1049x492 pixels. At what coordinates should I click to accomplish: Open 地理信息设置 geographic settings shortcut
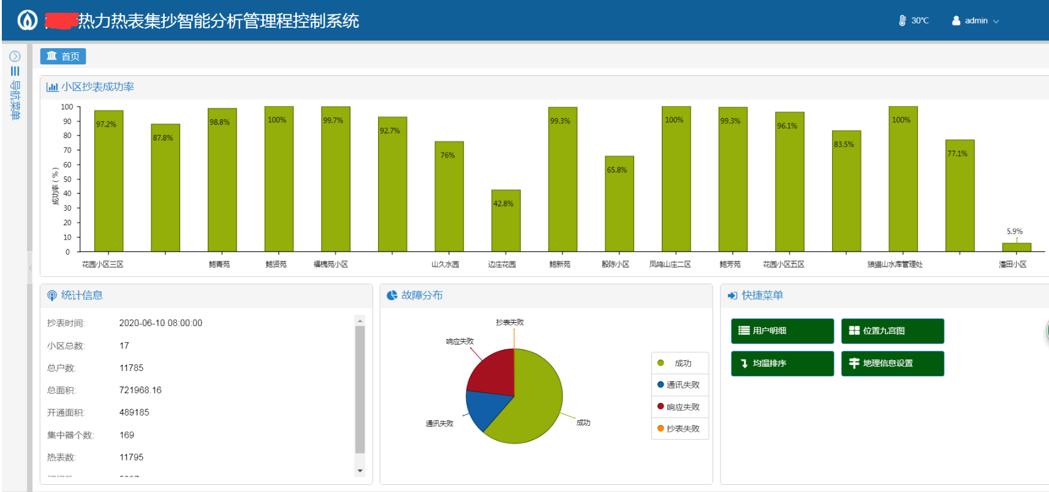892,363
